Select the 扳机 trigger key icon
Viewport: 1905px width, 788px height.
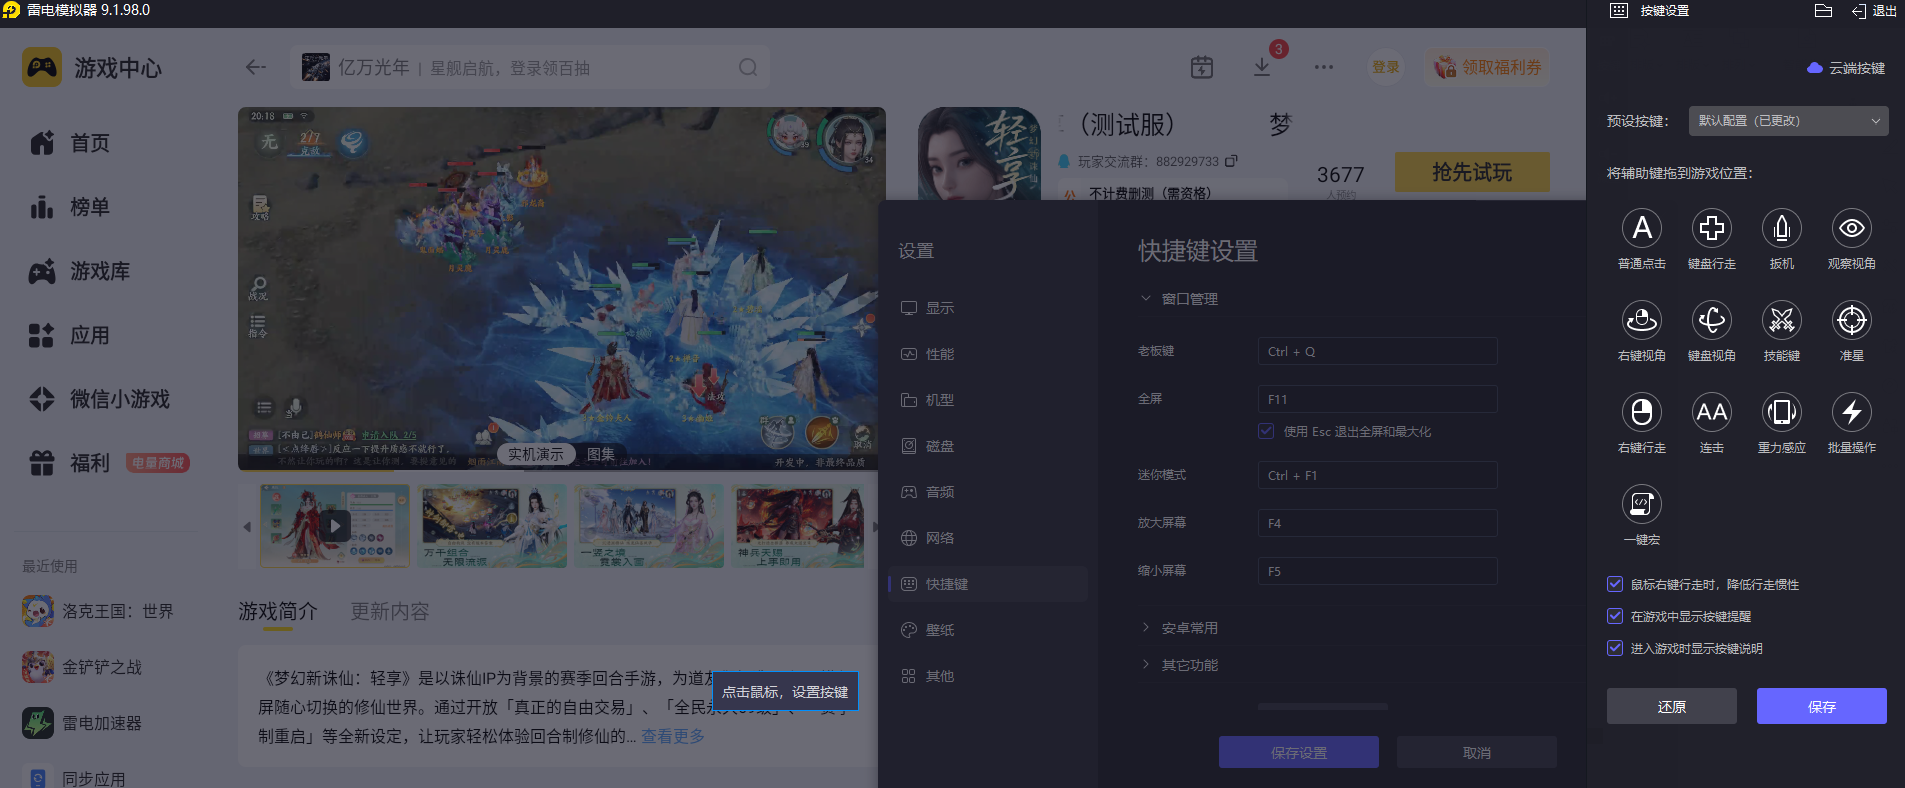(1781, 228)
